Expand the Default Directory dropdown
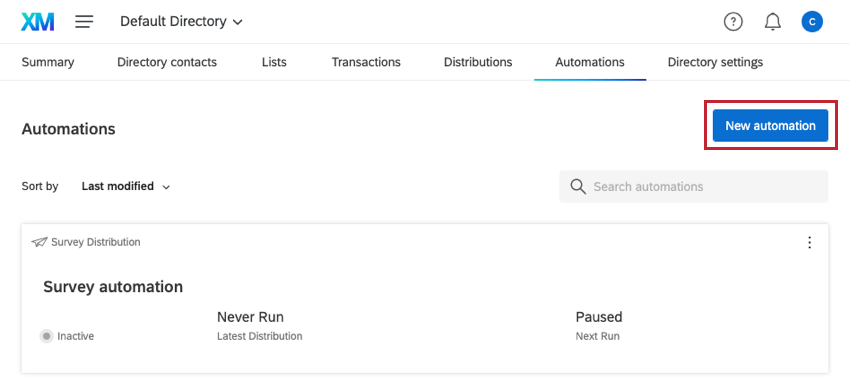This screenshot has height=384, width=850. 182,22
